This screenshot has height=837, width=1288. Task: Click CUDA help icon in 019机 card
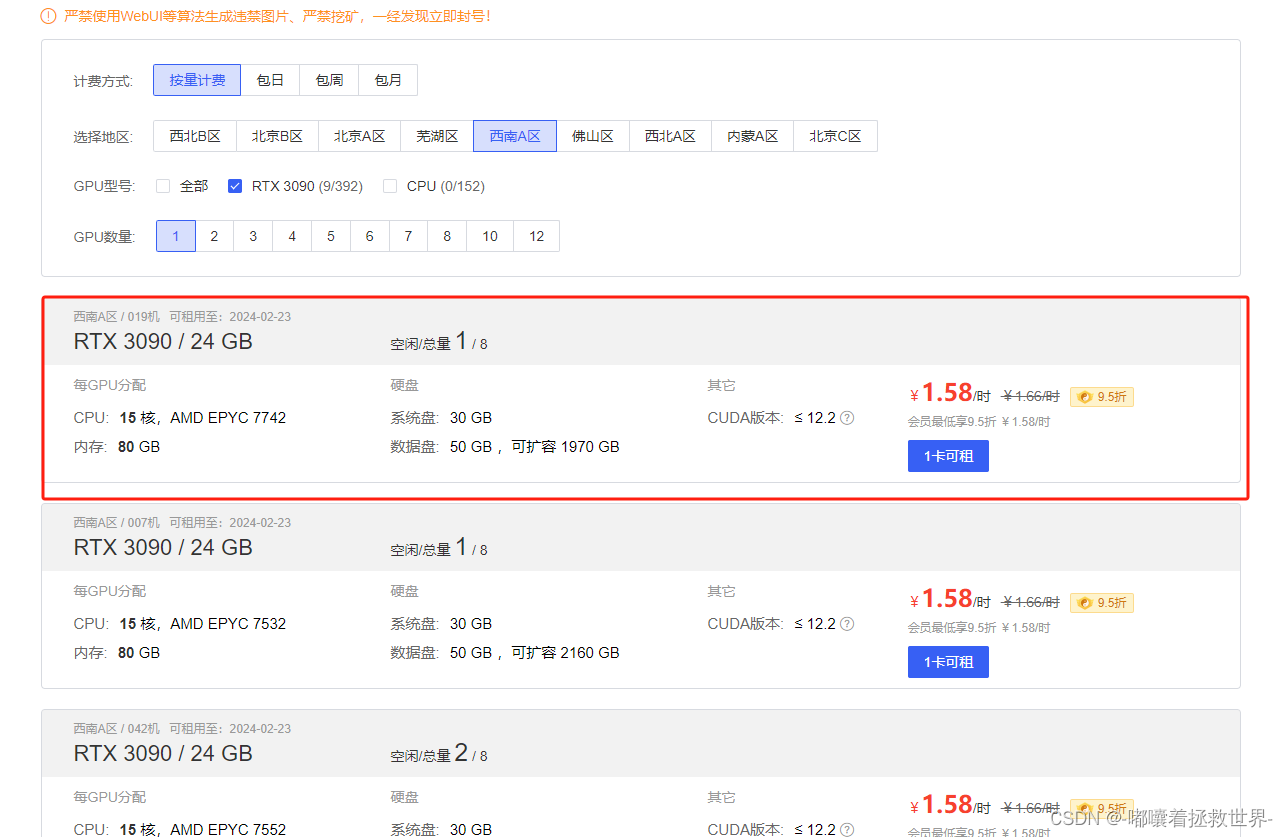point(847,418)
